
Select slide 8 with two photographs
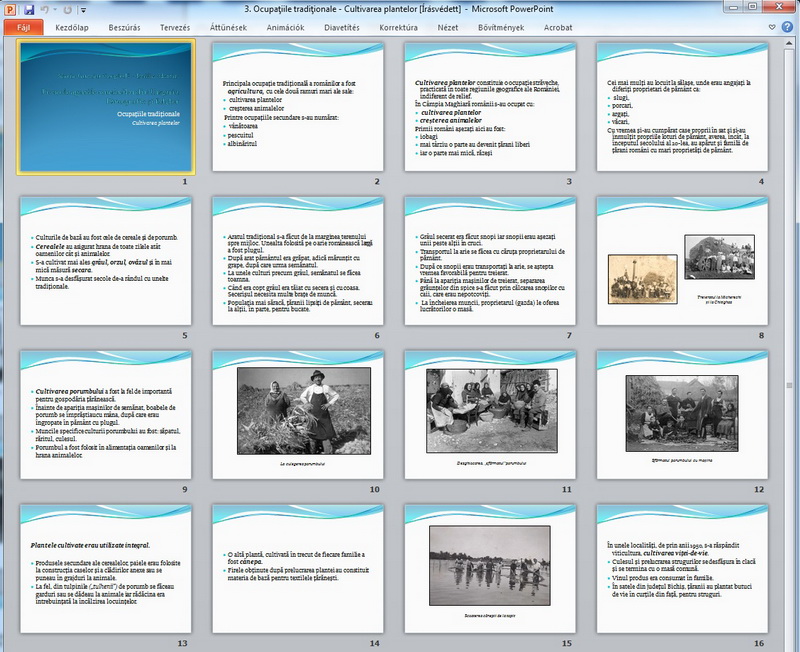point(683,260)
